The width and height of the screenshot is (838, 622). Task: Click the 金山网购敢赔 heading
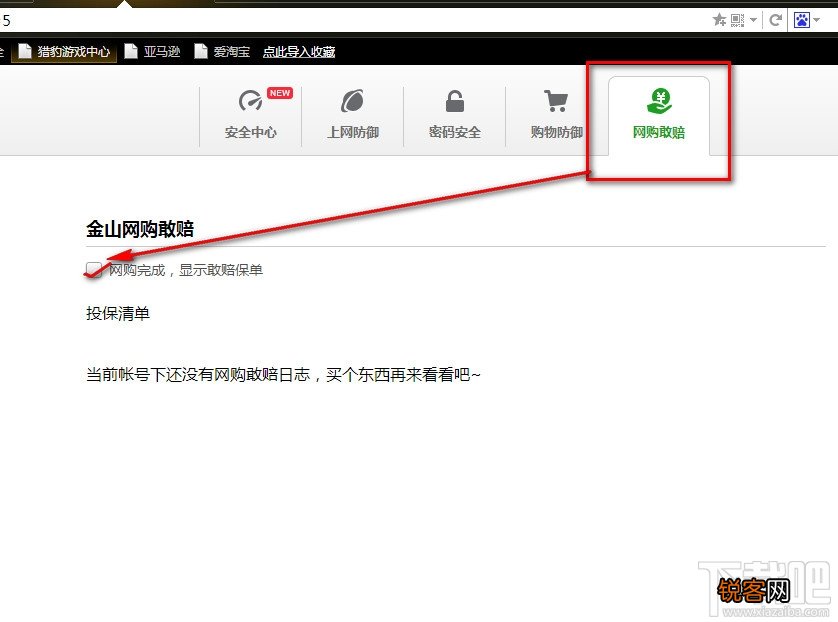(x=140, y=229)
